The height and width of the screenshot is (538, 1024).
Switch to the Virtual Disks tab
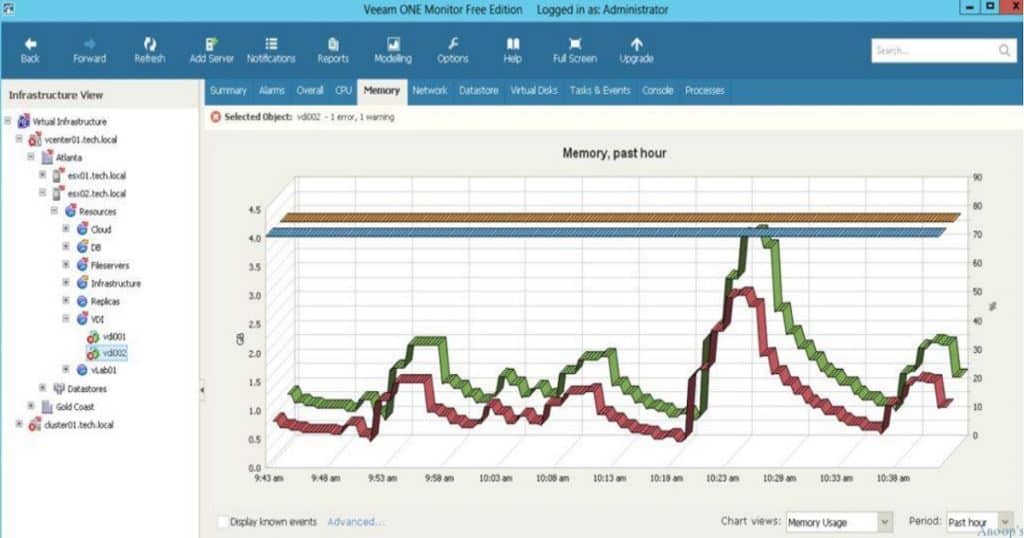[x=534, y=91]
